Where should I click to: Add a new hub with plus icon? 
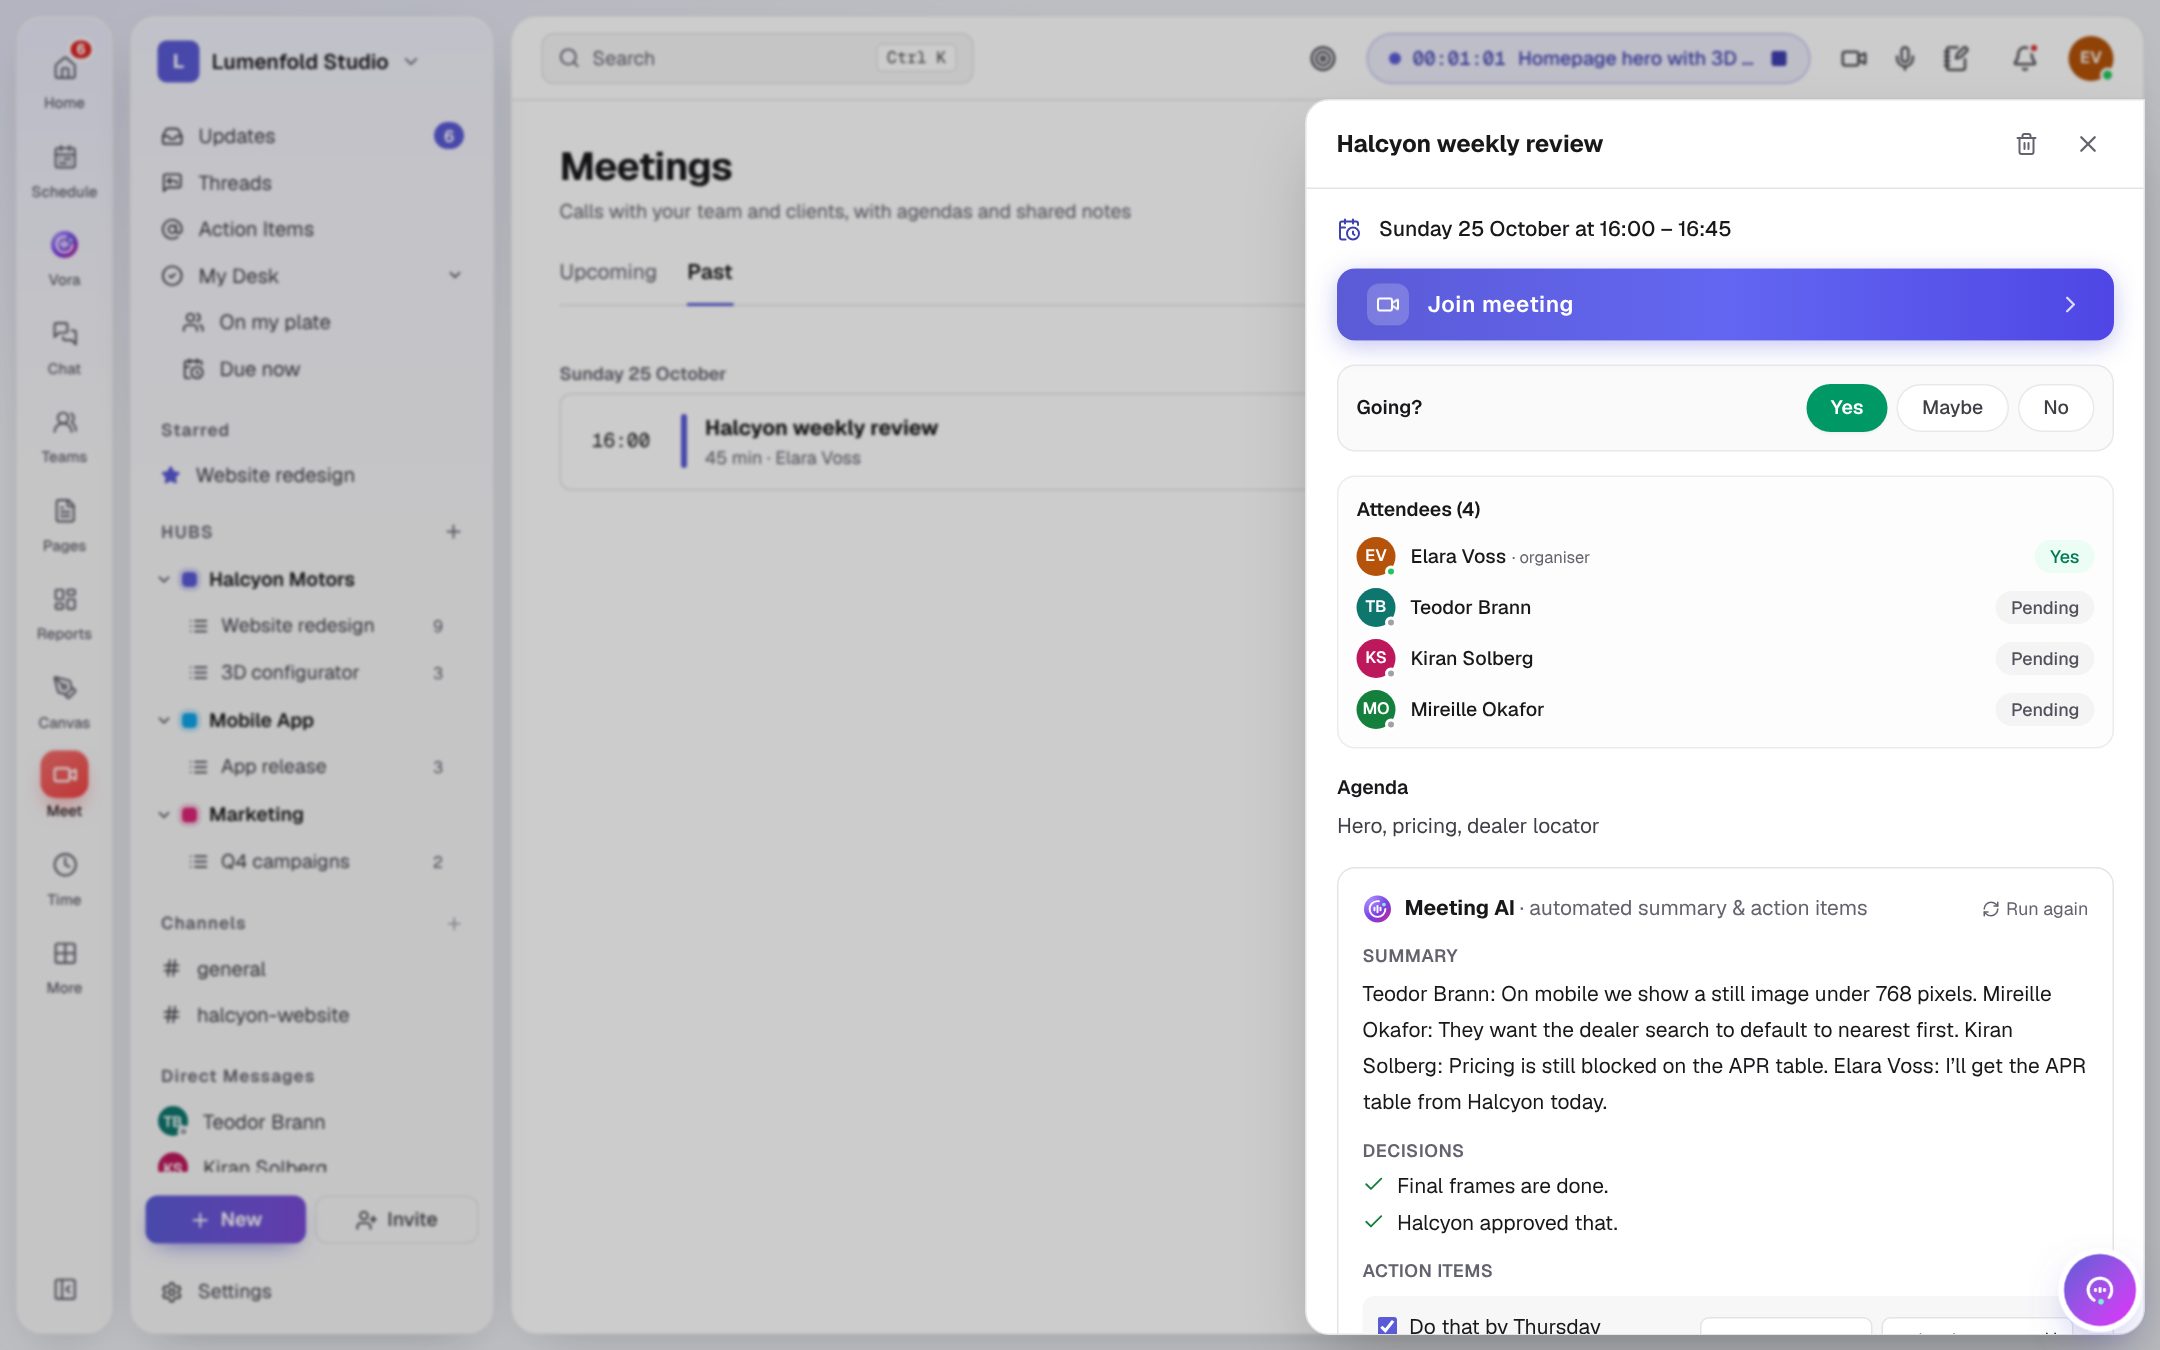click(x=453, y=531)
